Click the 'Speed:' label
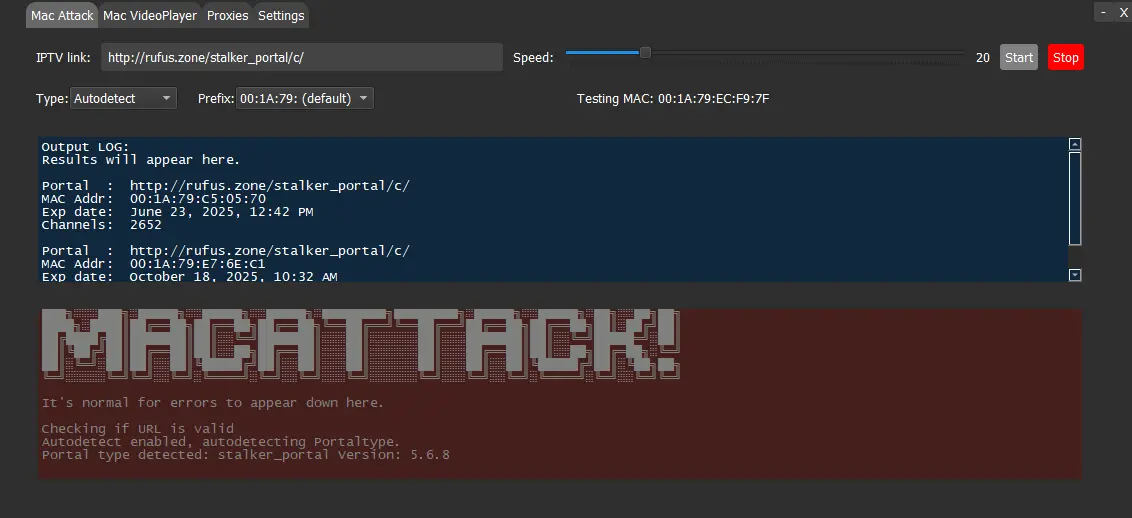Viewport: 1132px width, 518px height. [x=534, y=57]
